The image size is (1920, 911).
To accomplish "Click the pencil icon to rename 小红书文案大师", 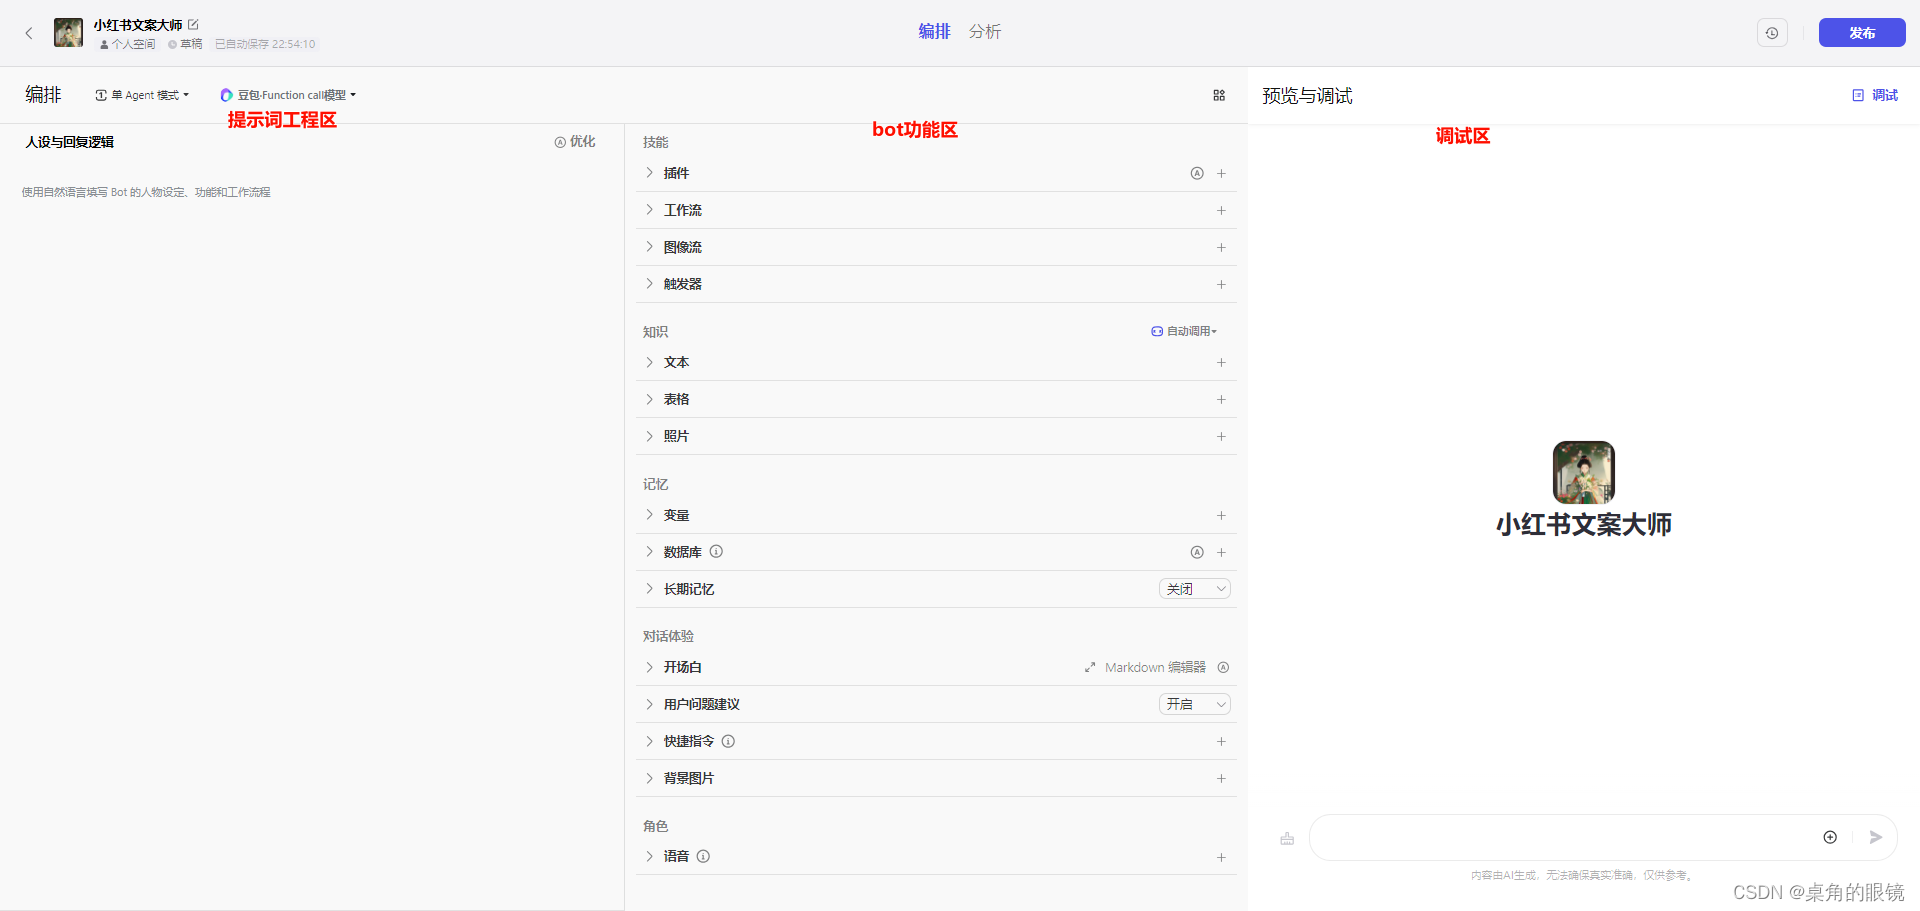I will pyautogui.click(x=192, y=24).
